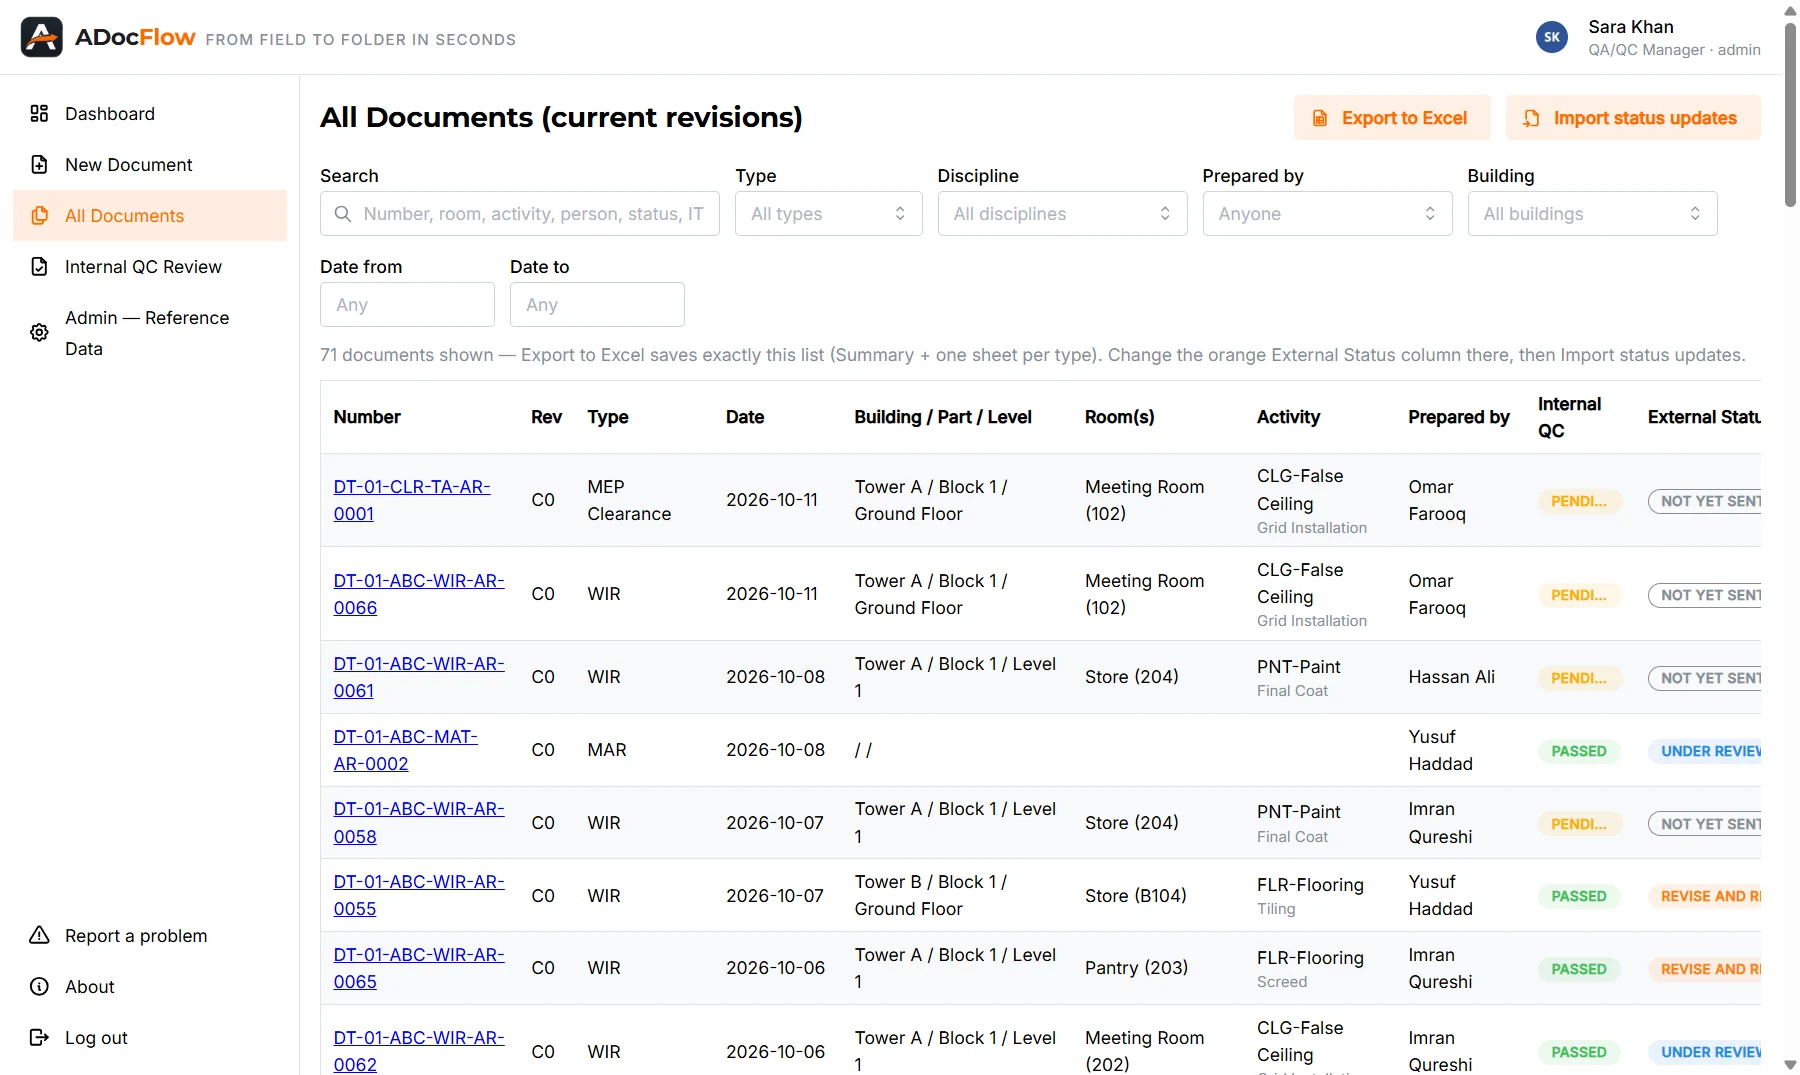Click the Log out arrow icon
1800x1075 pixels.
click(39, 1037)
